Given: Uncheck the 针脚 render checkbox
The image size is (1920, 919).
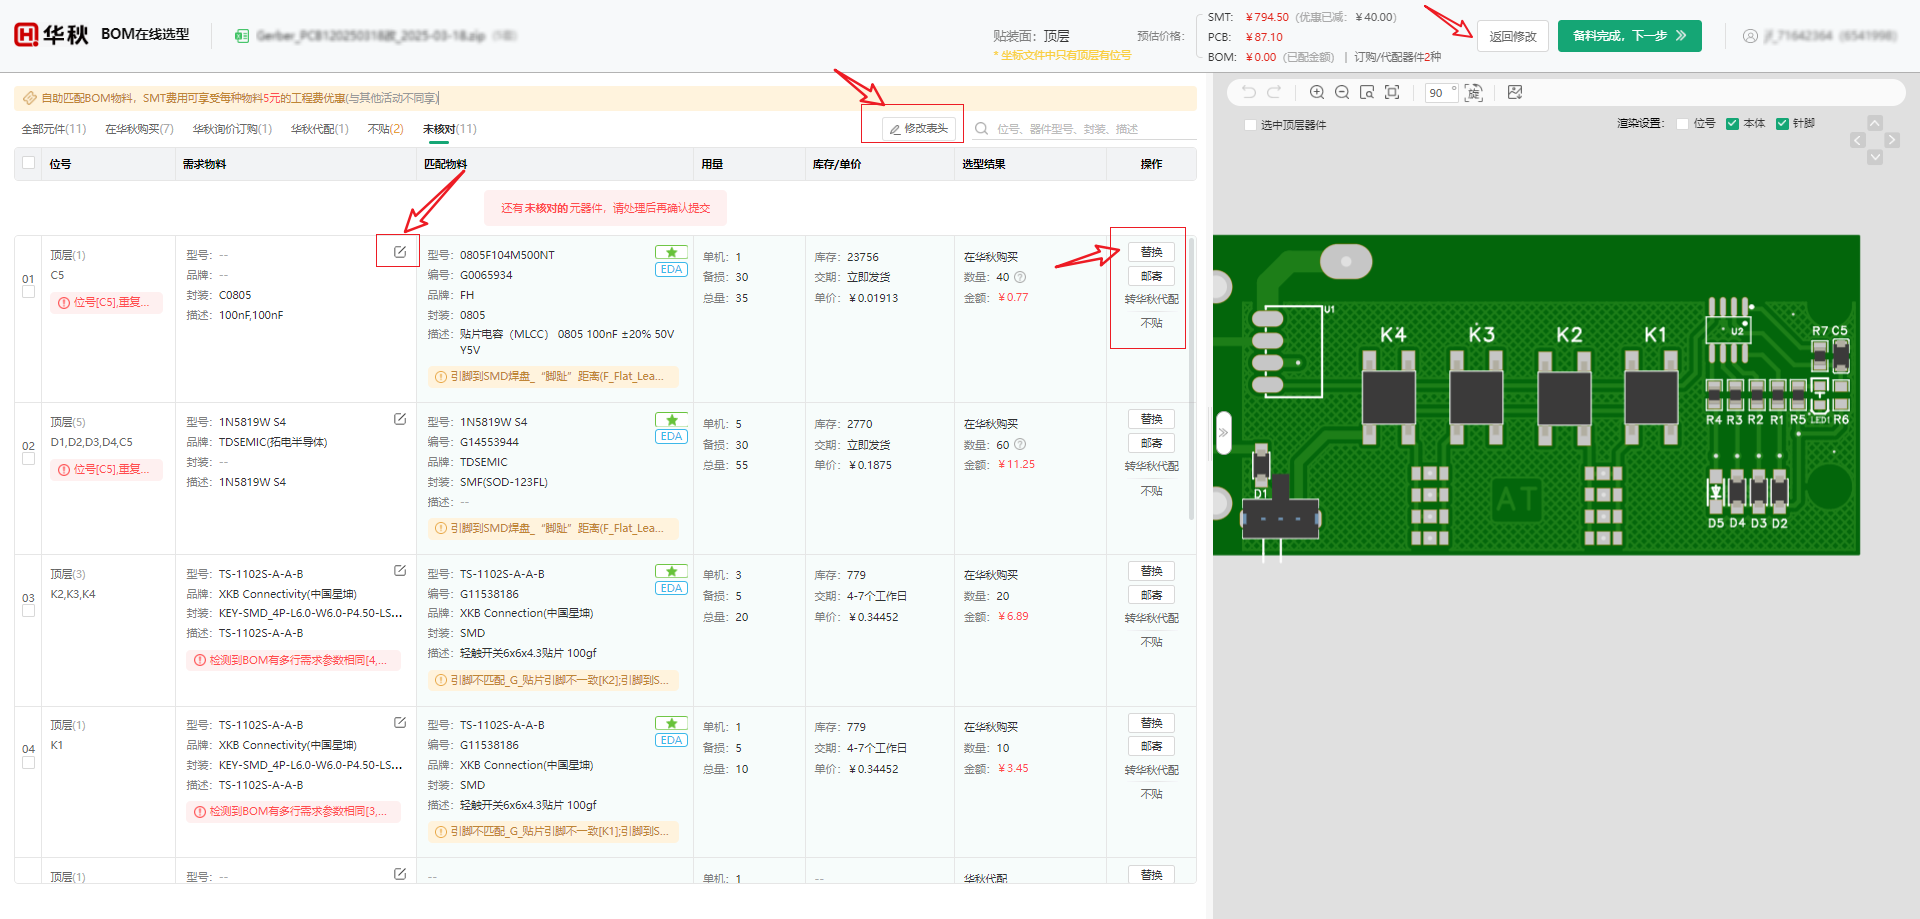Looking at the screenshot, I should [x=1782, y=124].
